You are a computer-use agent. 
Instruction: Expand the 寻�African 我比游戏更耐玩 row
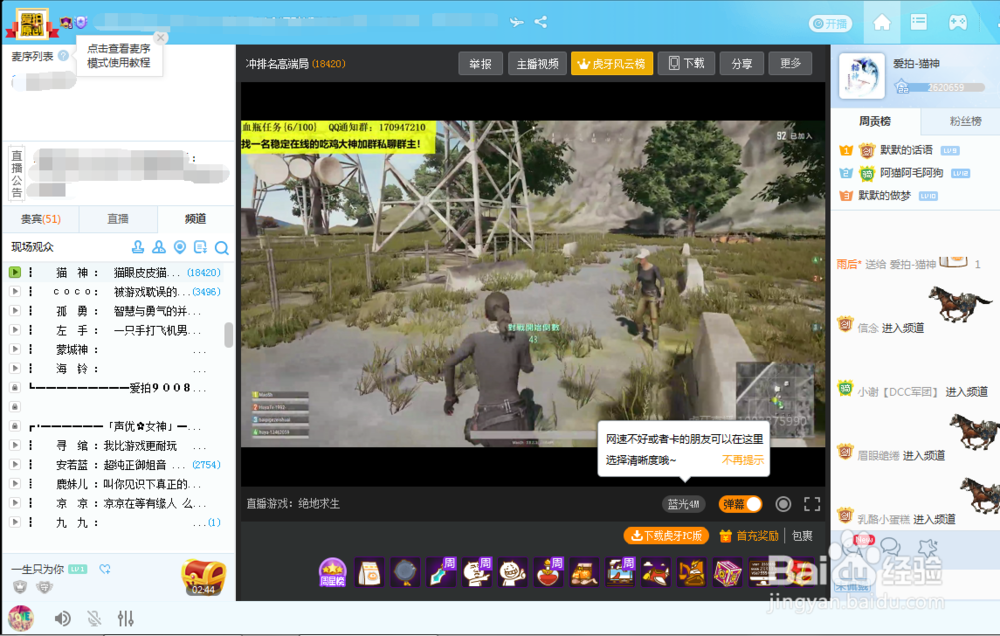tap(15, 445)
